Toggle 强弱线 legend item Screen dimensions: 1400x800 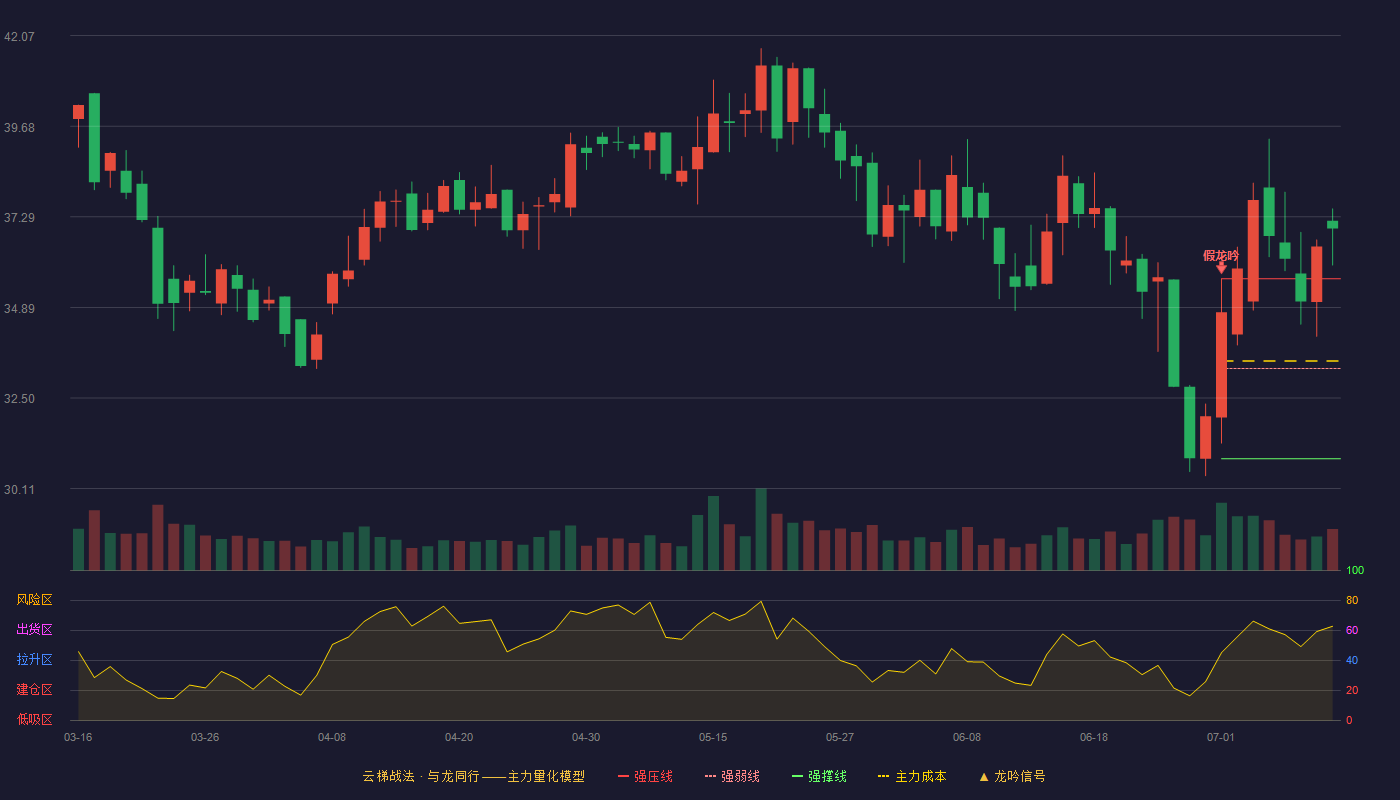pos(732,776)
